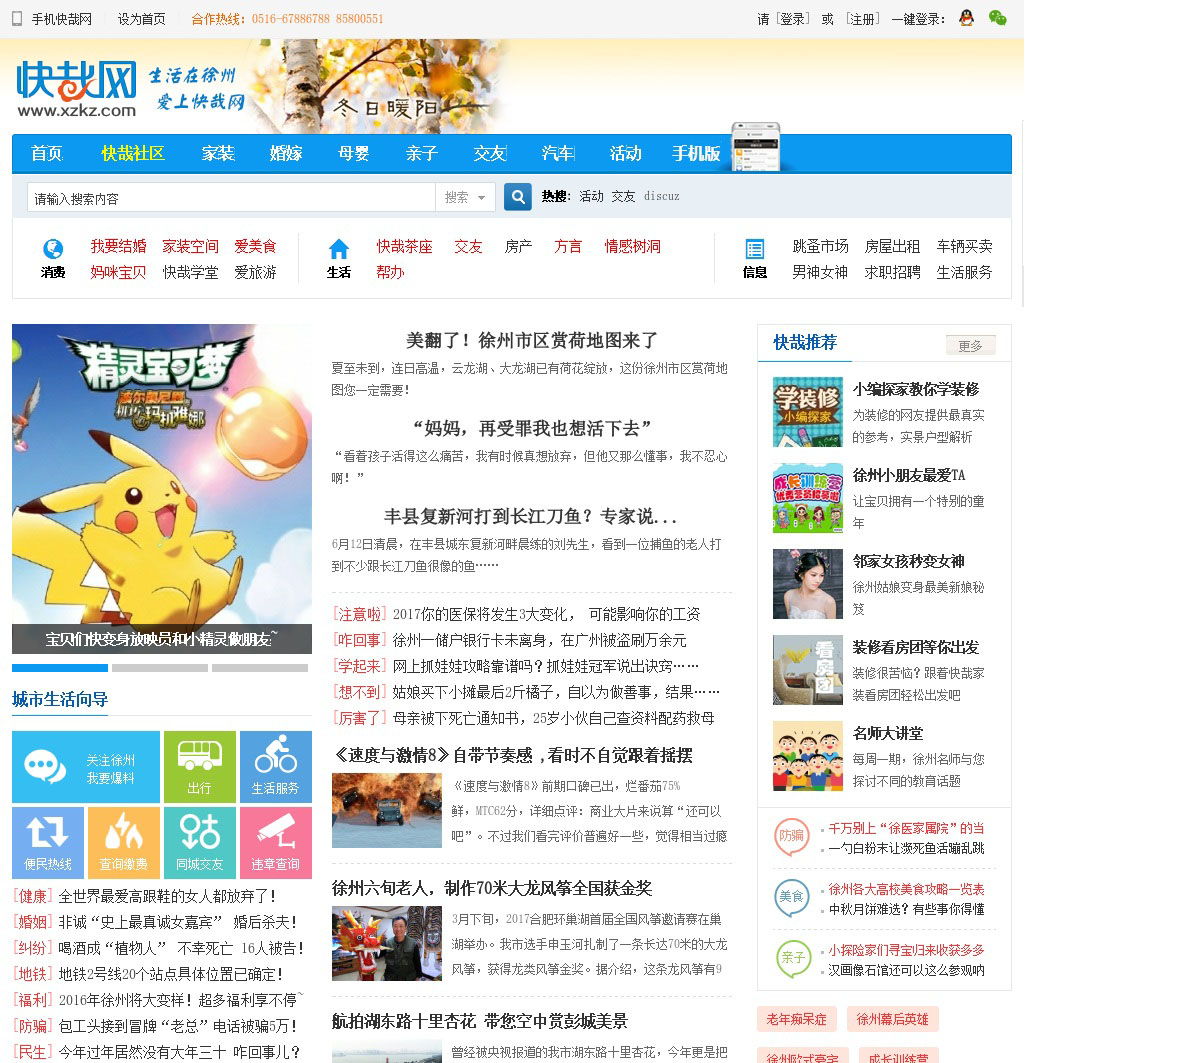
Task: Open the 名师大讲堂 cartoon thumbnail
Action: click(x=808, y=756)
